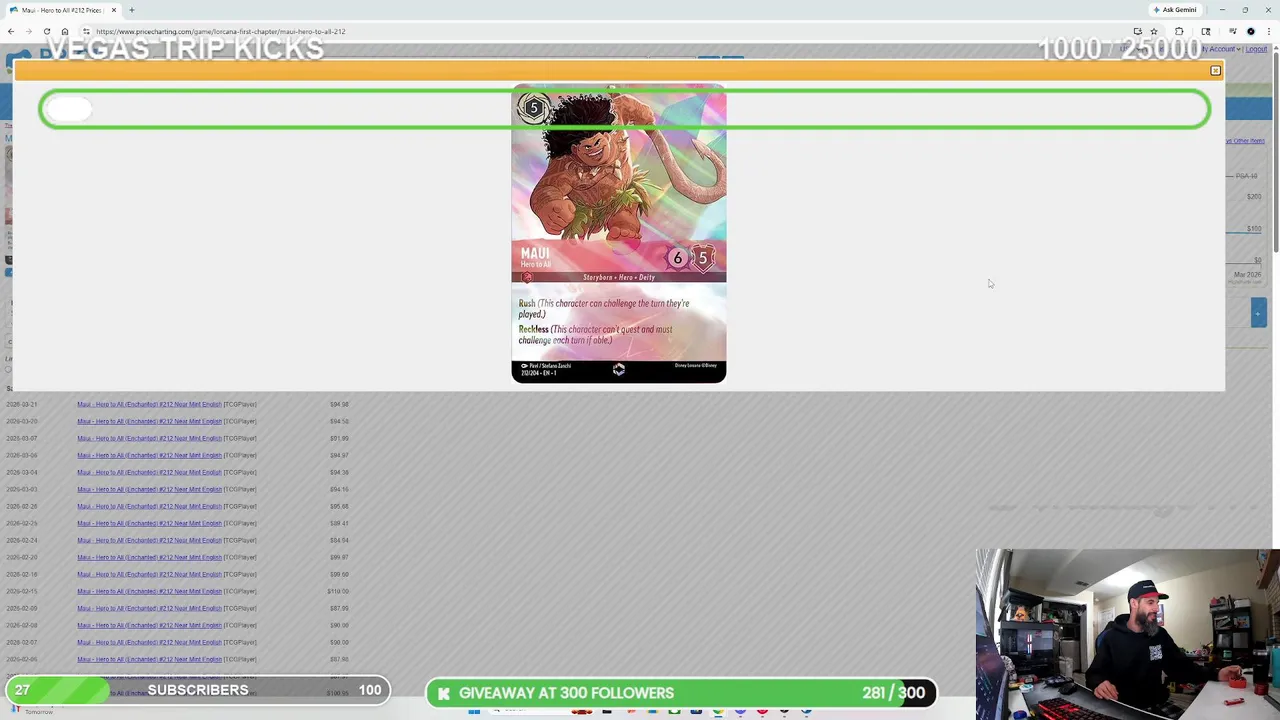Click the Logout link
The image size is (1280, 720).
(x=1256, y=49)
